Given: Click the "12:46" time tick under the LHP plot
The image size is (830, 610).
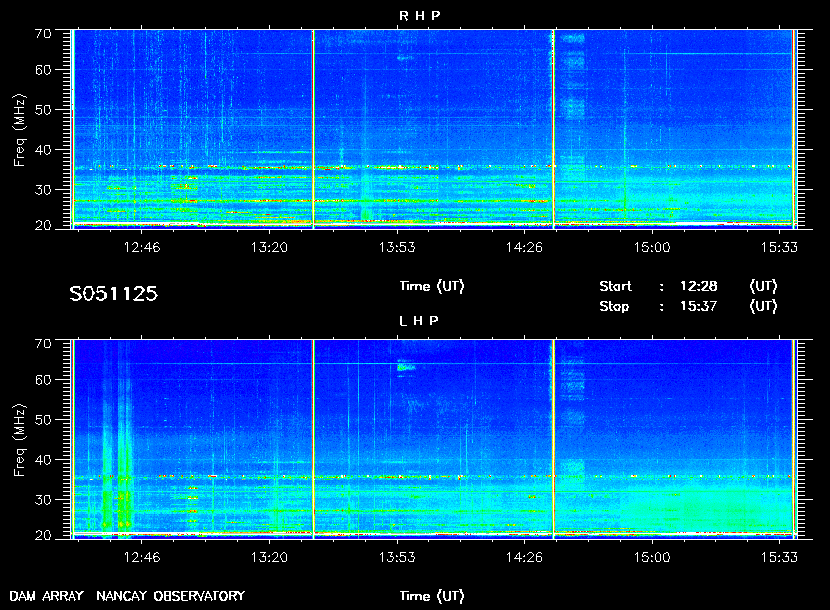Looking at the screenshot, I should coord(141,557).
